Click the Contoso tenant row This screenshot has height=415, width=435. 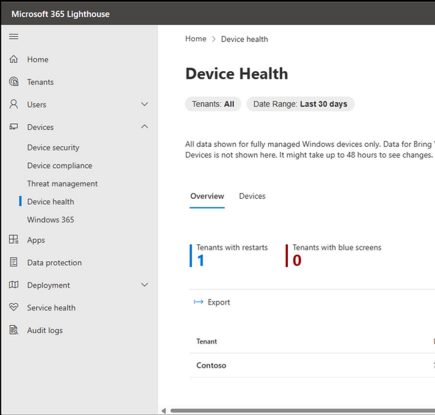pos(312,365)
